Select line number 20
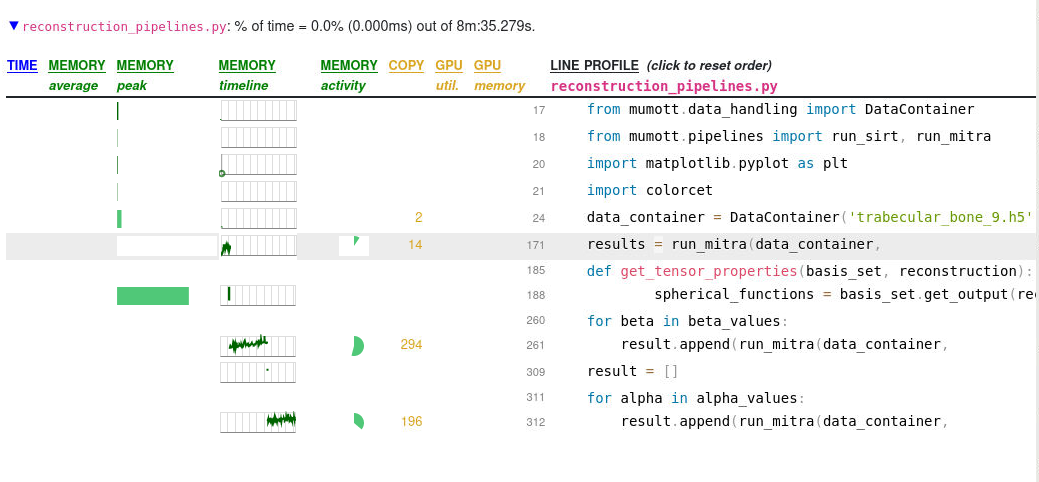Screen dimensions: 1039x482 [539, 164]
